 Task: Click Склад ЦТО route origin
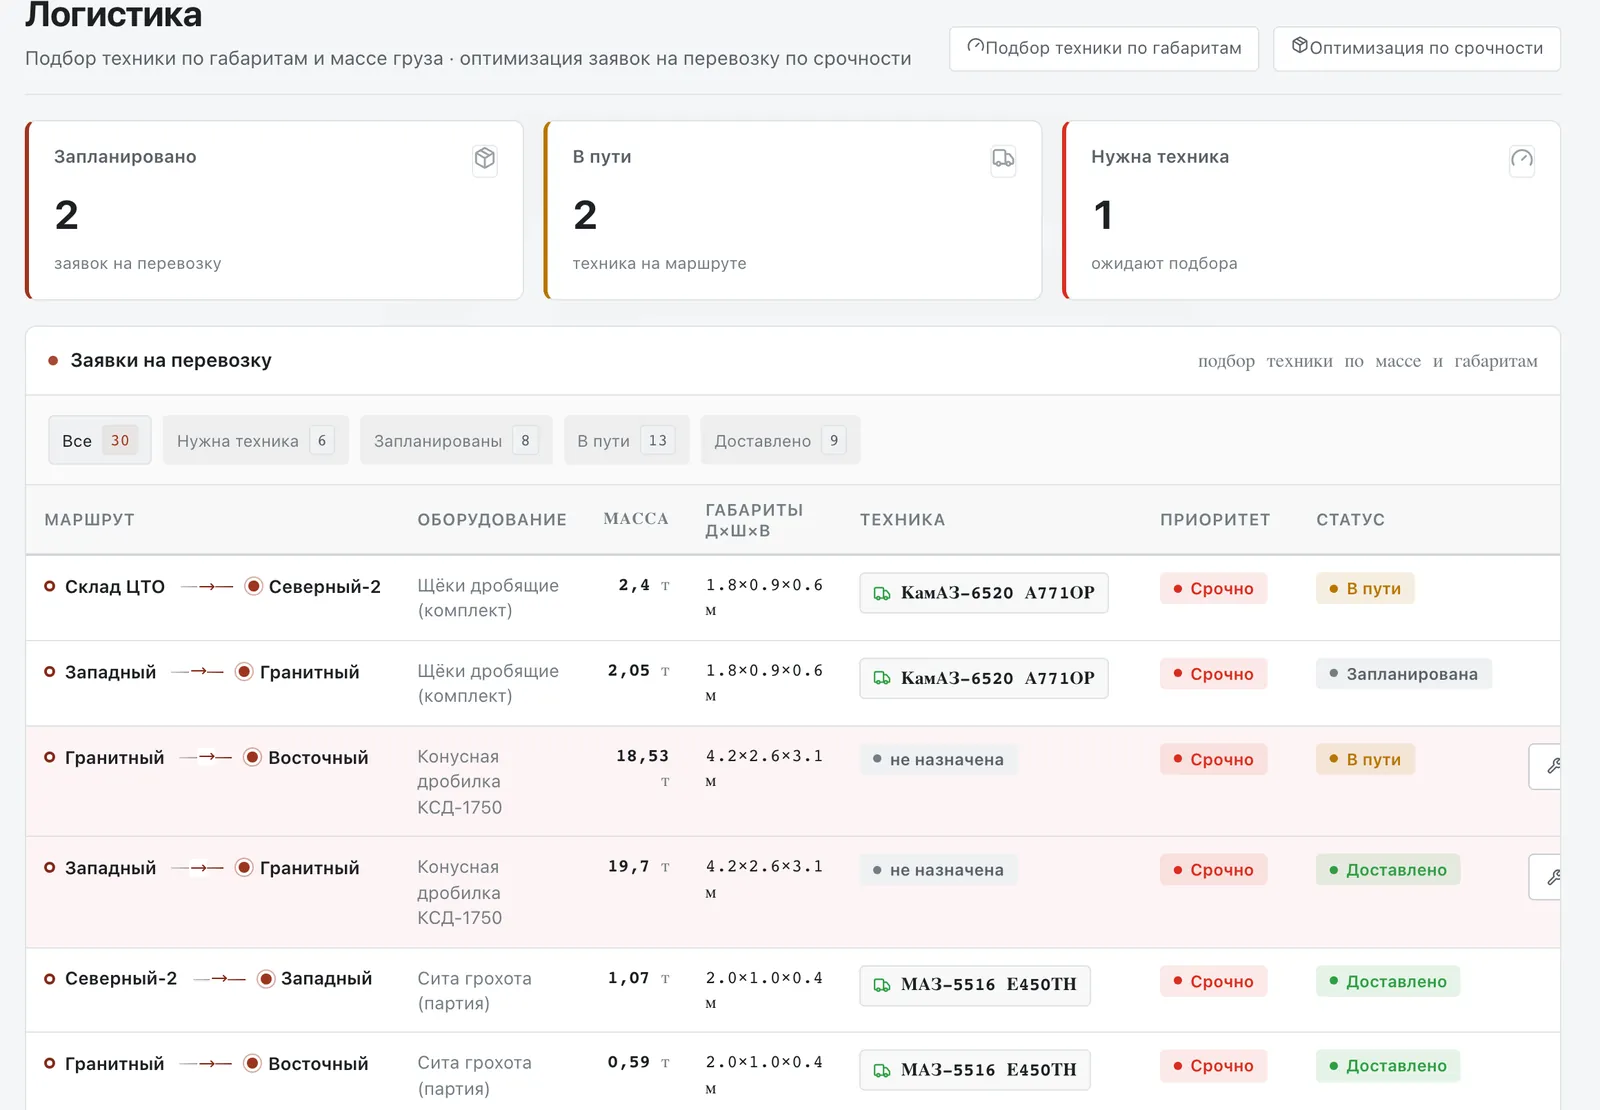coord(115,587)
